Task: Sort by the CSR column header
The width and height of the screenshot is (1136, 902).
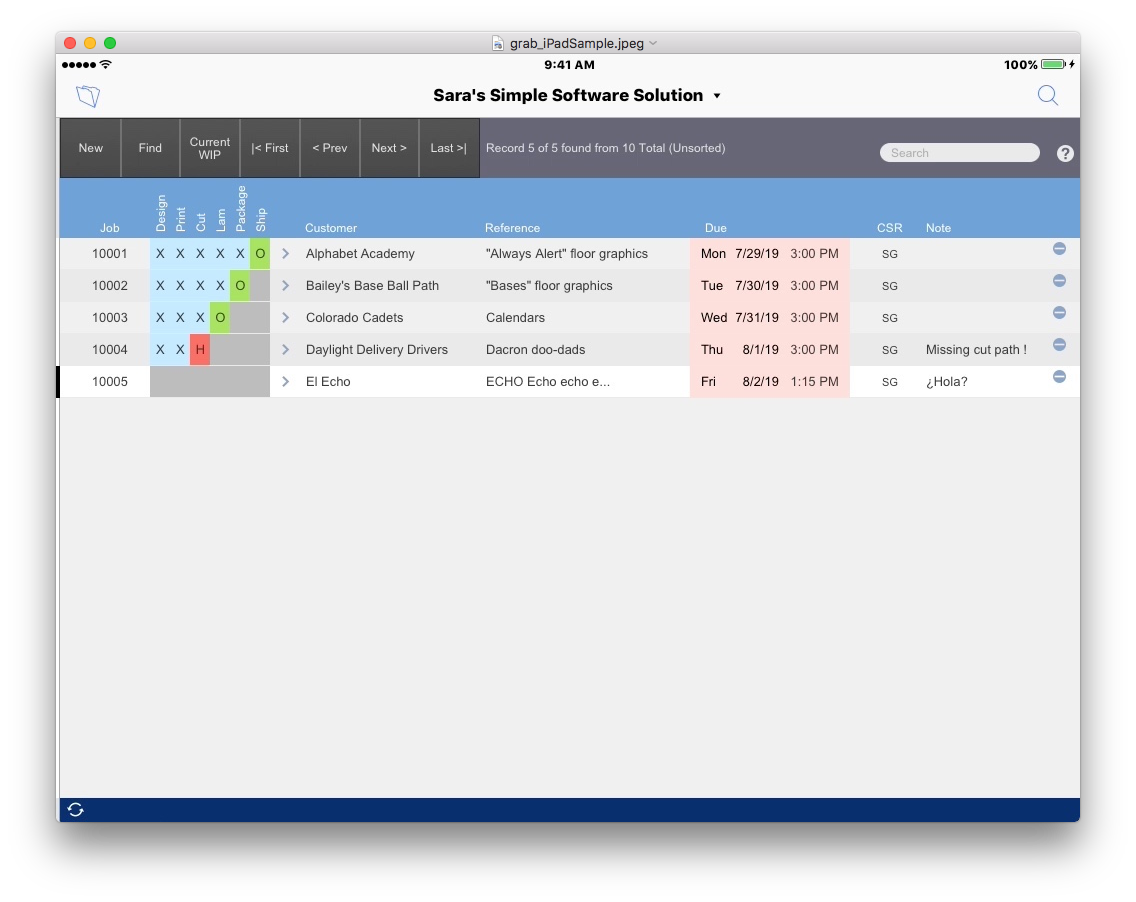Action: pyautogui.click(x=890, y=227)
